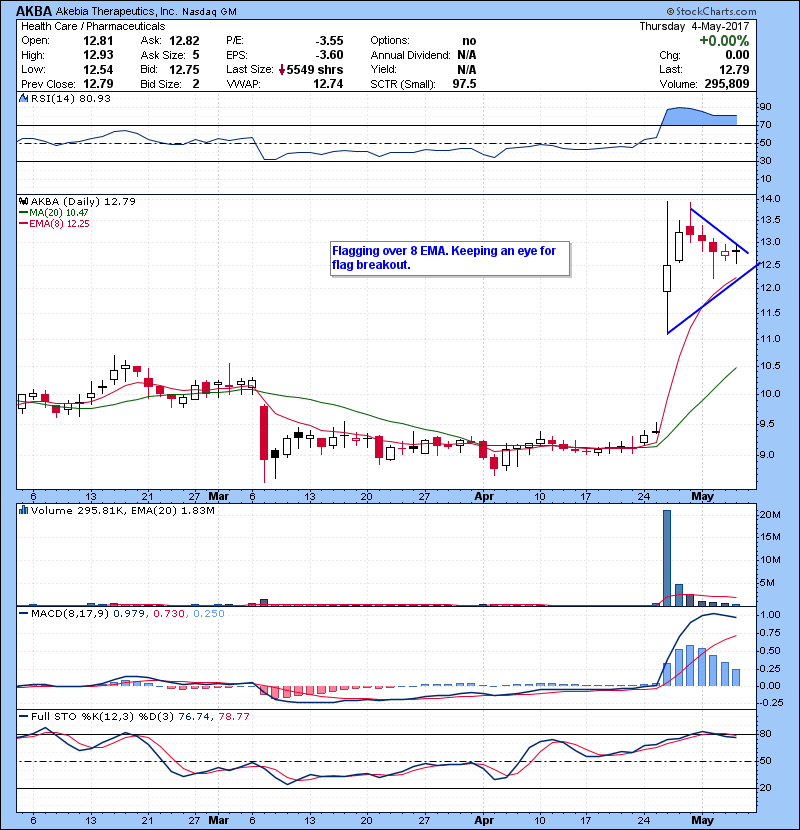Click the Nasdaq GM exchange label
Image resolution: width=800 pixels, height=830 pixels.
point(210,12)
